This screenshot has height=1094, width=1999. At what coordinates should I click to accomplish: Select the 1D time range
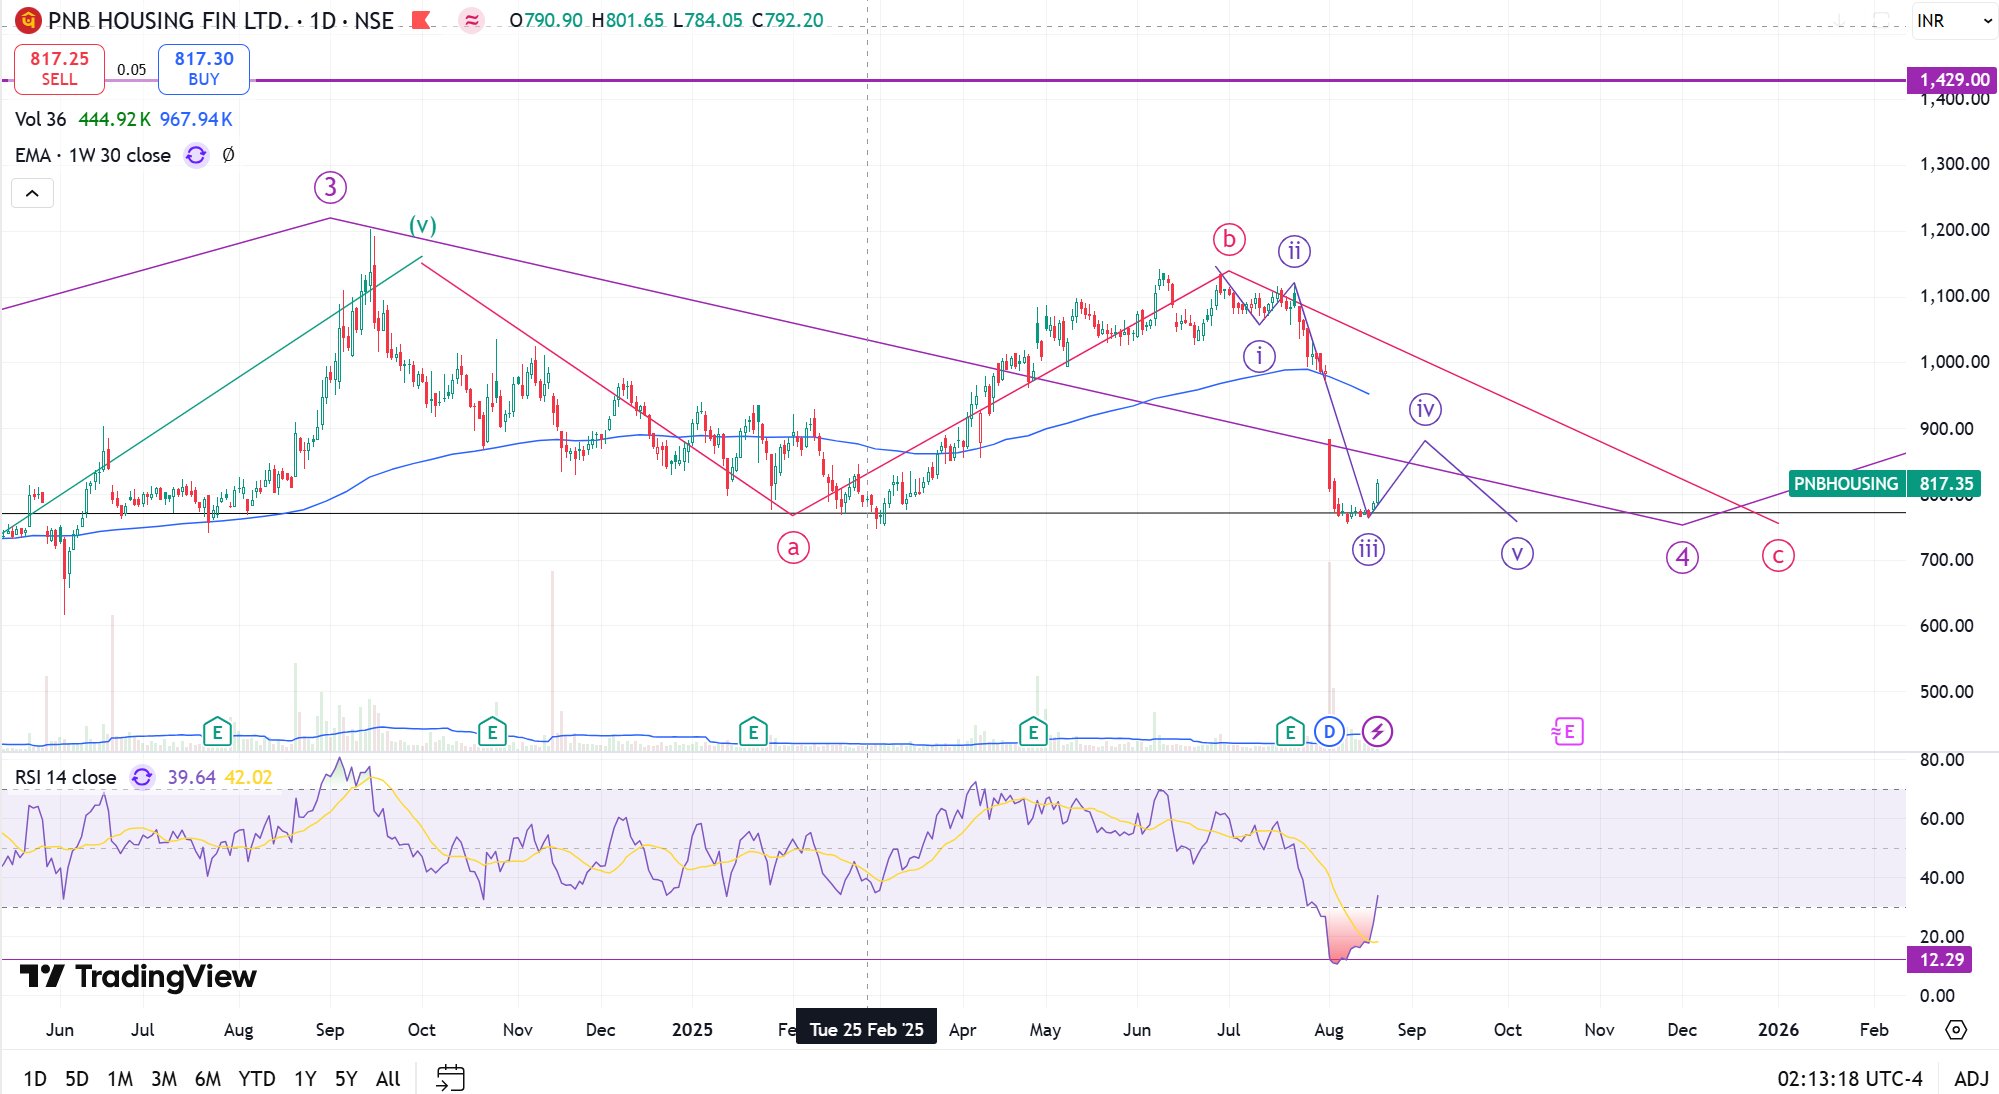coord(35,1078)
